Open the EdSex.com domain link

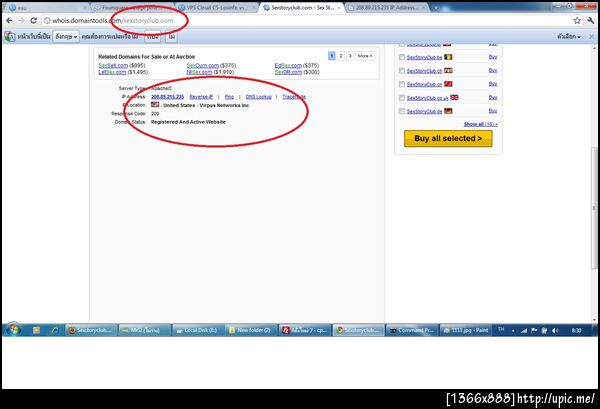(288, 65)
